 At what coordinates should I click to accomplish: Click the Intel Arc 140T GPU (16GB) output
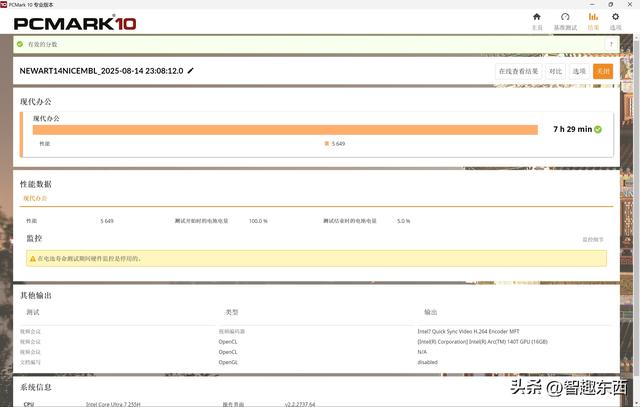(482, 342)
